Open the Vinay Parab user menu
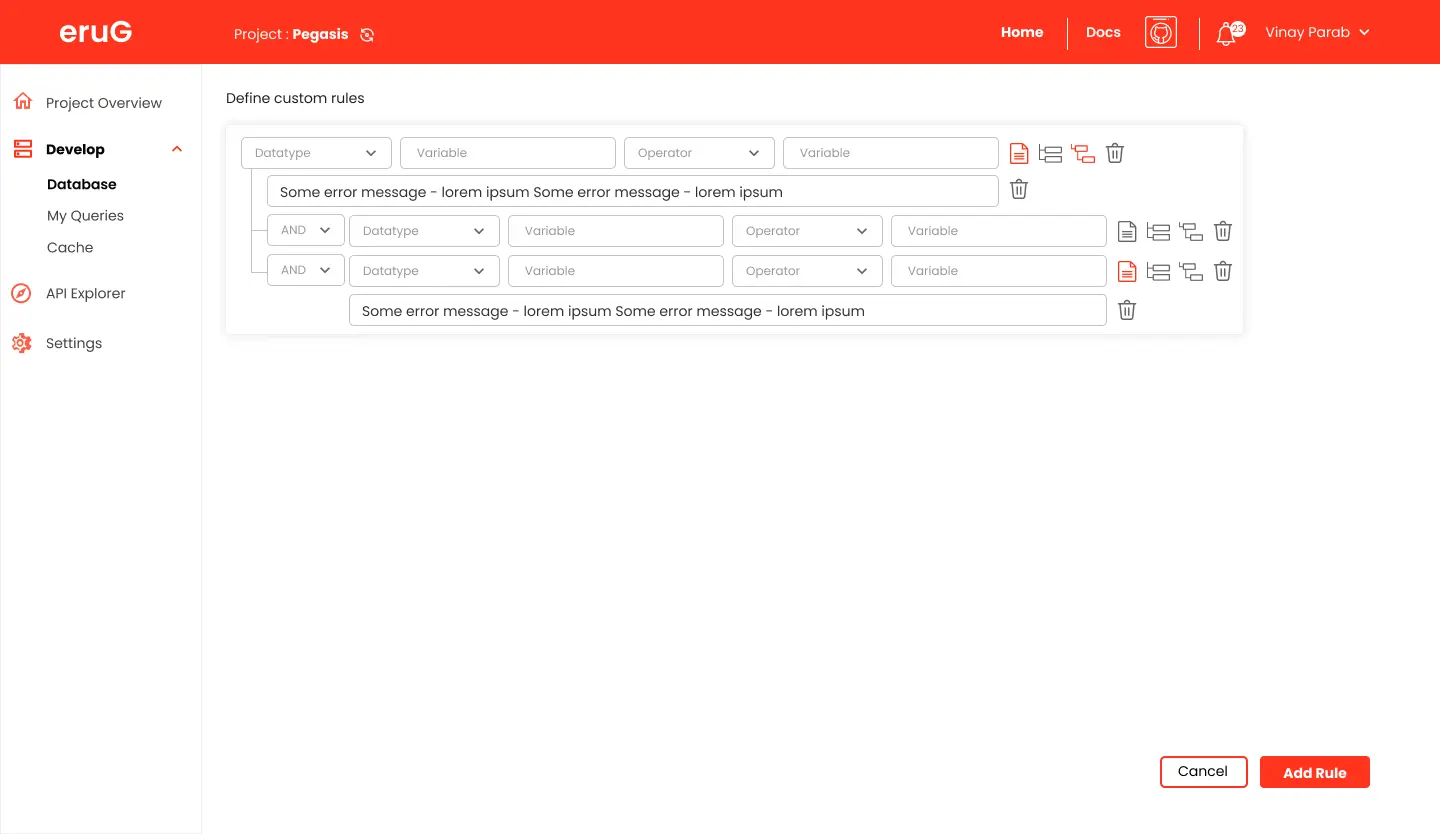This screenshot has width=1440, height=834. [1316, 32]
